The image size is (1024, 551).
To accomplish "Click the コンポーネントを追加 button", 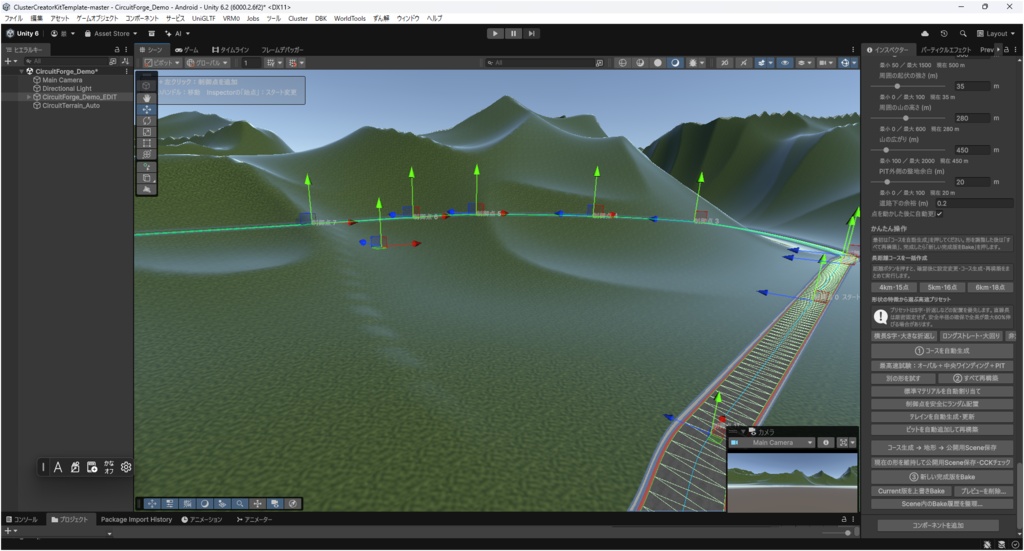I will pos(938,525).
